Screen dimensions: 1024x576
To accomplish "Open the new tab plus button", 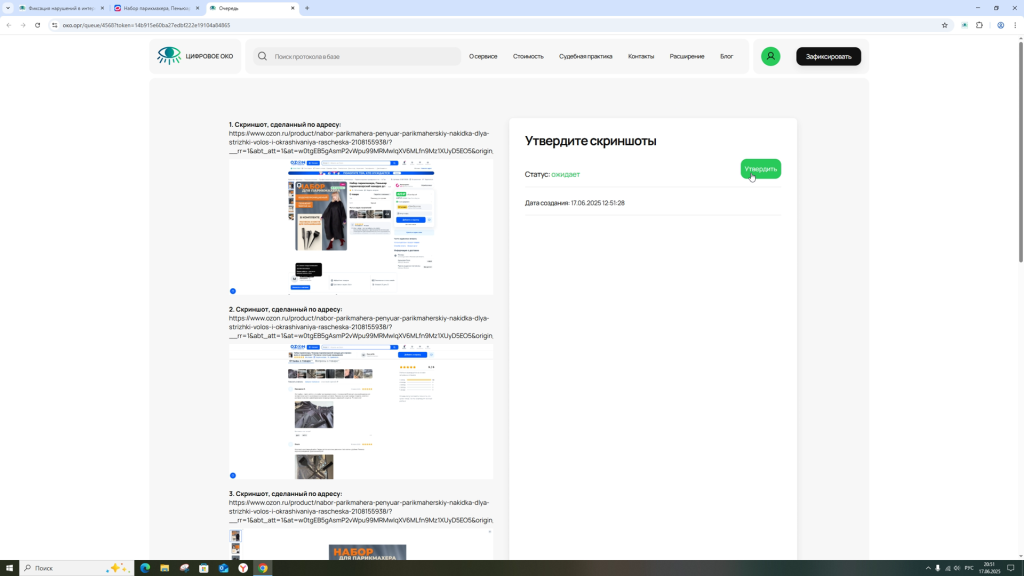I will click(x=307, y=8).
